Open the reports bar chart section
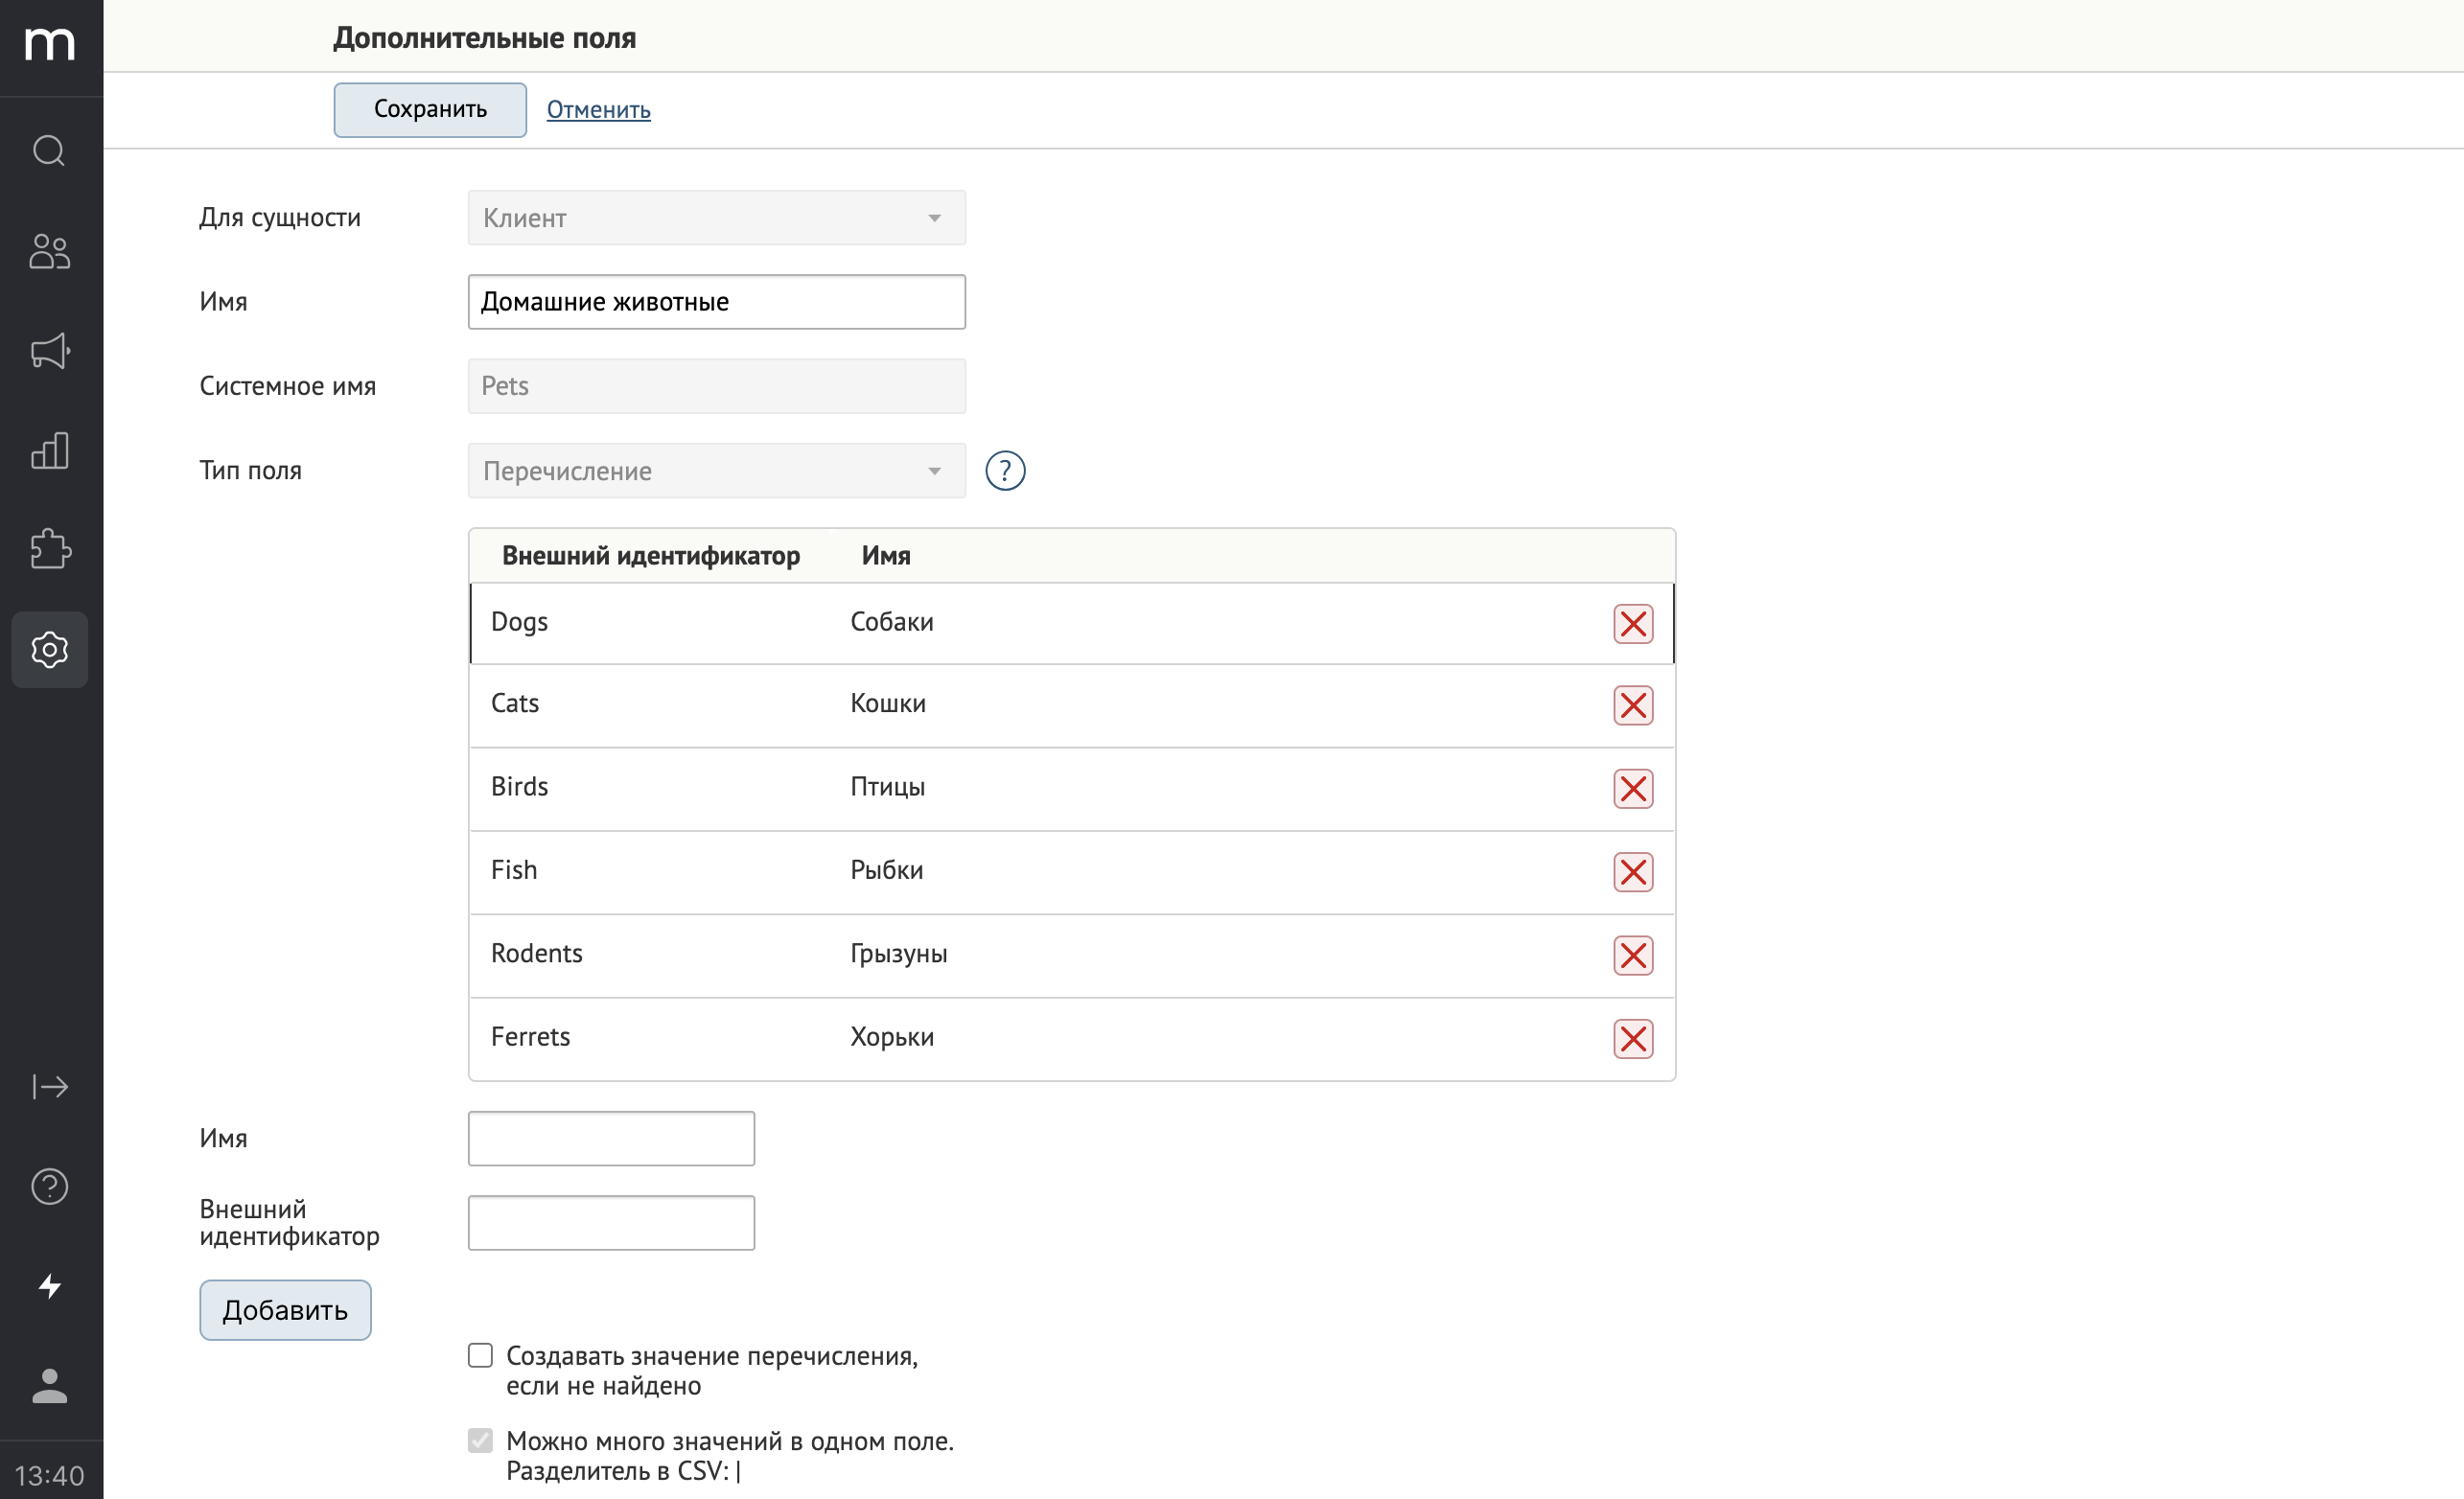The width and height of the screenshot is (2464, 1499). coord(49,451)
